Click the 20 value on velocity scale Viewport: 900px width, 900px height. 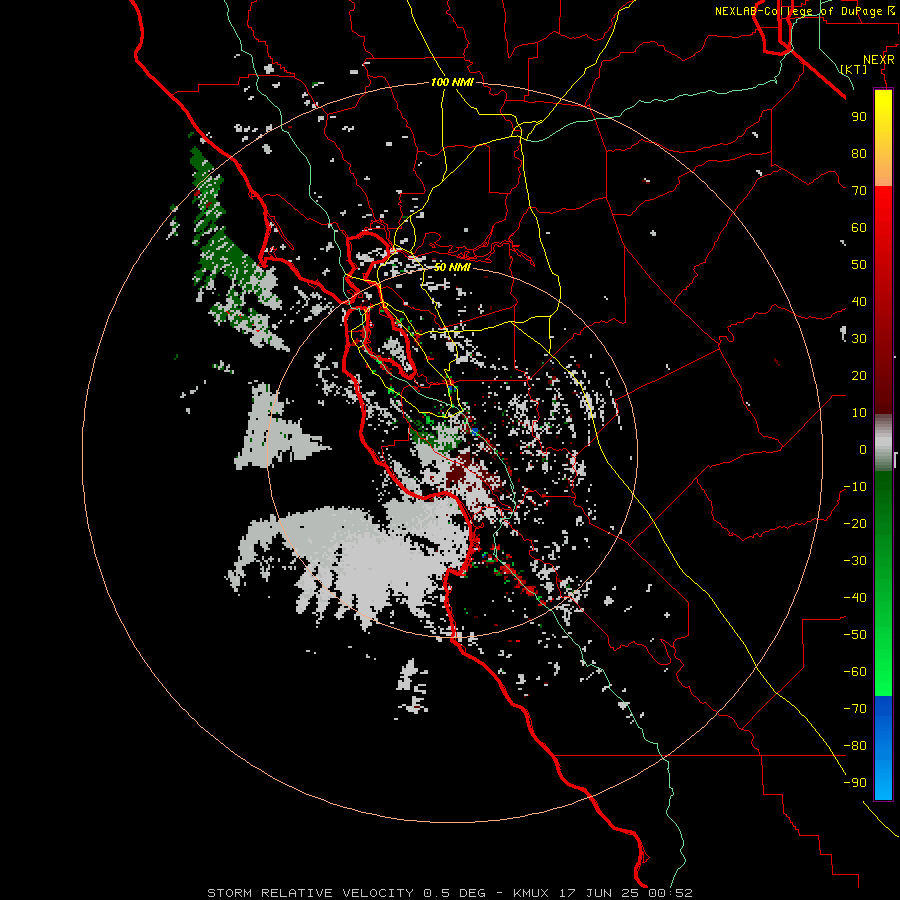coord(859,376)
